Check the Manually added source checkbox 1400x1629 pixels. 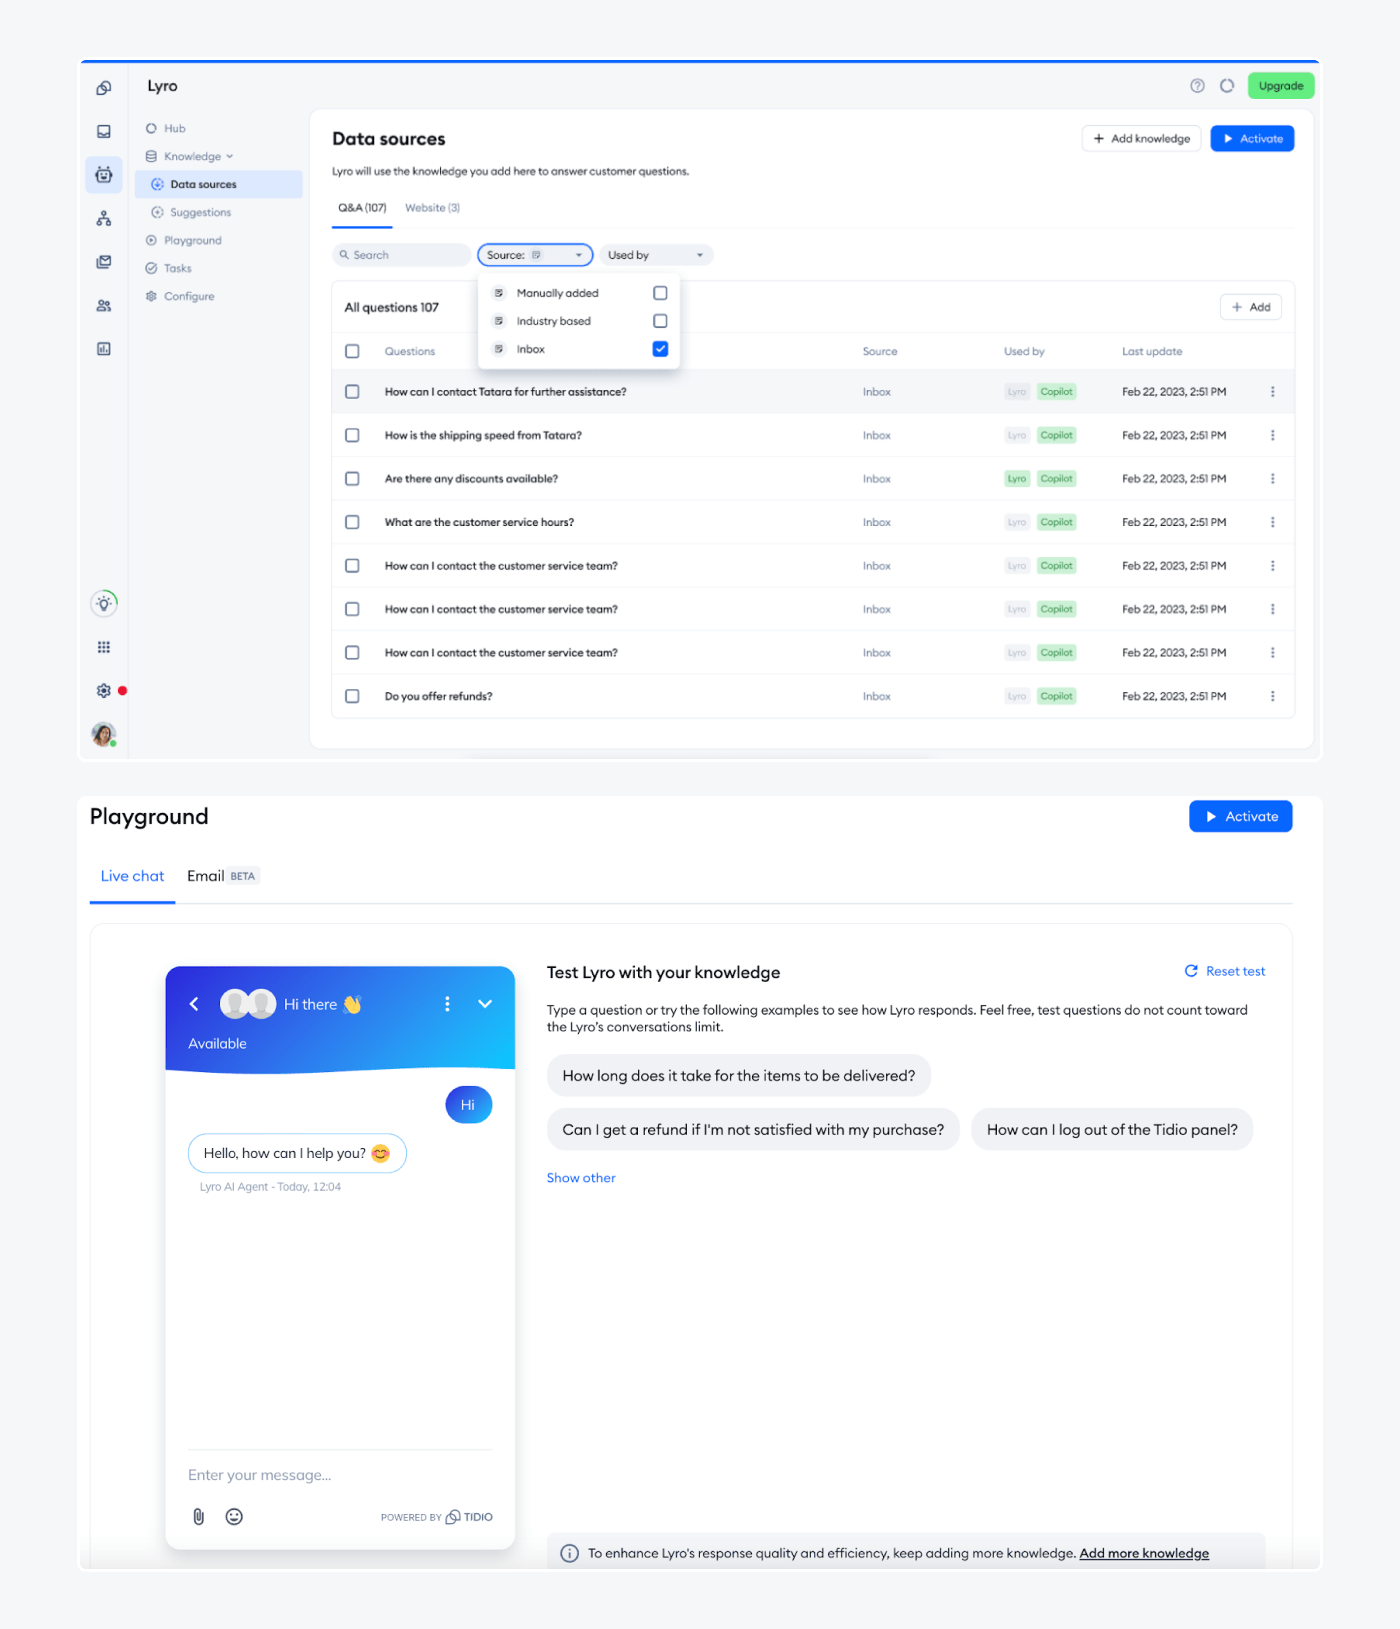pyautogui.click(x=660, y=293)
